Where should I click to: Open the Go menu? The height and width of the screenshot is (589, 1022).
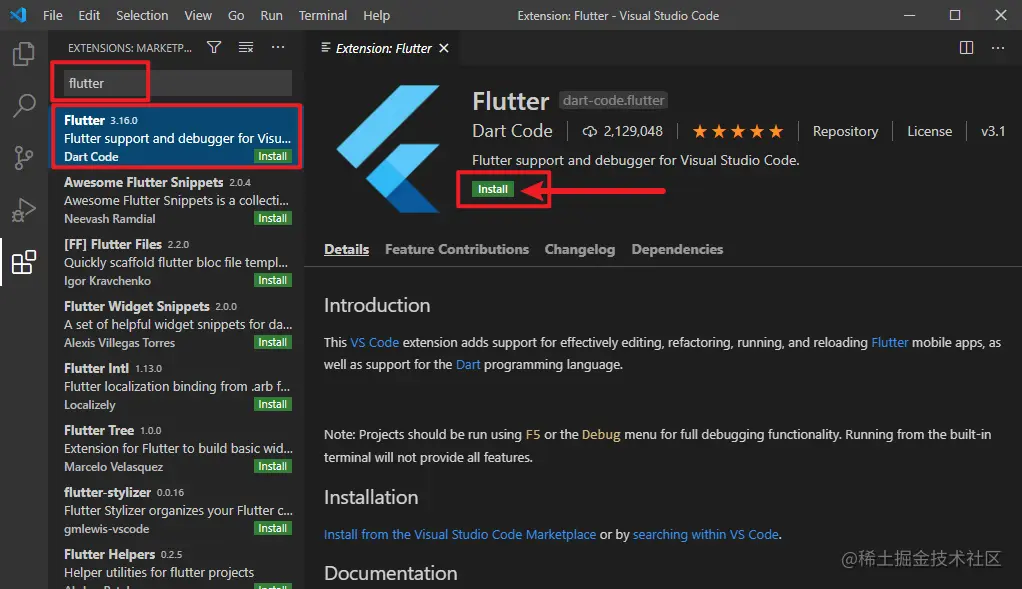point(236,15)
